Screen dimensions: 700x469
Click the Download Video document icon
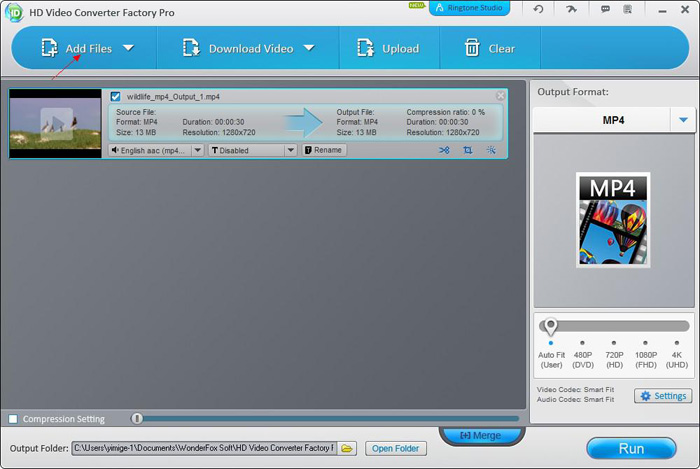point(192,48)
